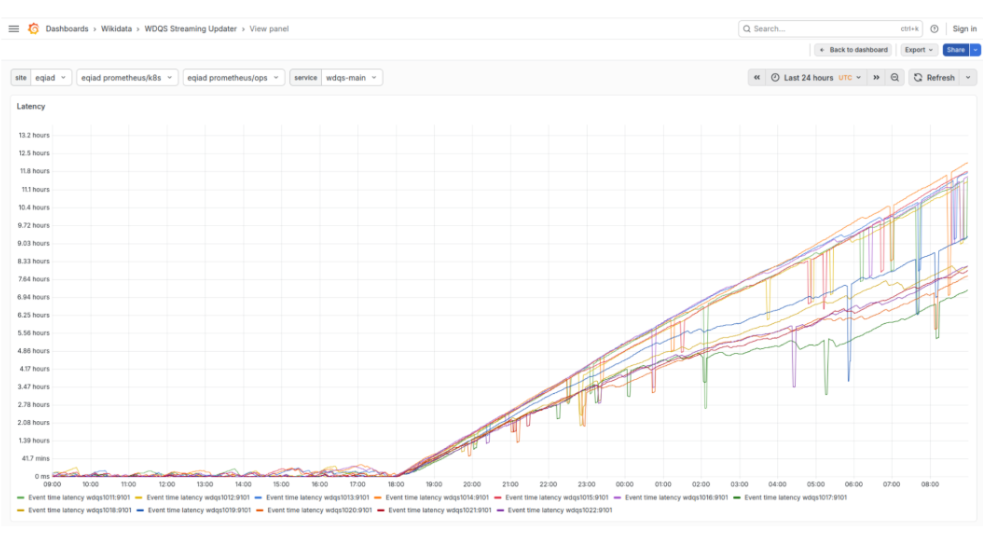Viewport: 996px width, 535px height.
Task: Shift time range forward with double-right arrows
Action: (876, 78)
